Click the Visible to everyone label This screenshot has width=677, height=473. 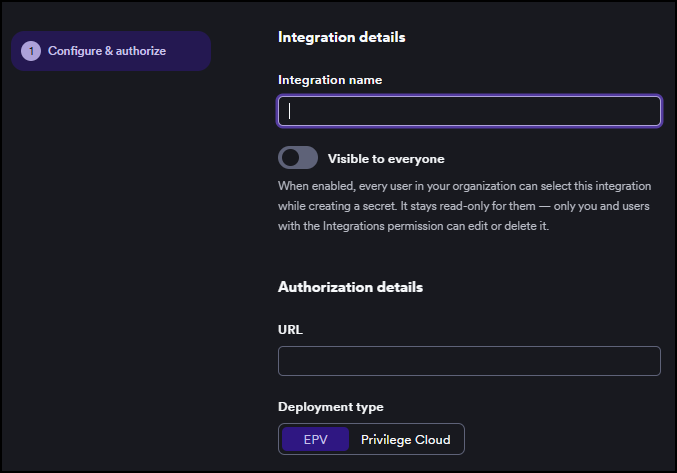pos(386,159)
